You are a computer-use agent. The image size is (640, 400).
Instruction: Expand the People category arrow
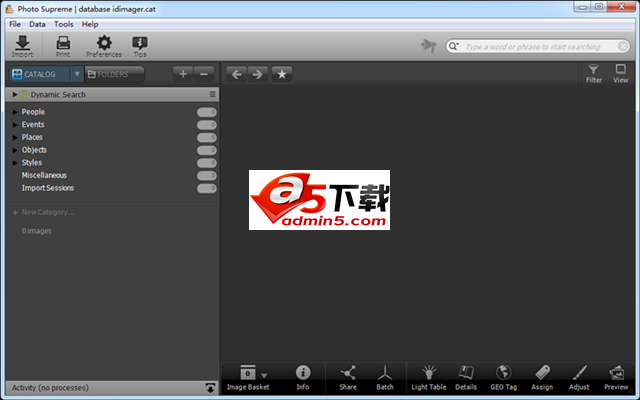(15, 112)
